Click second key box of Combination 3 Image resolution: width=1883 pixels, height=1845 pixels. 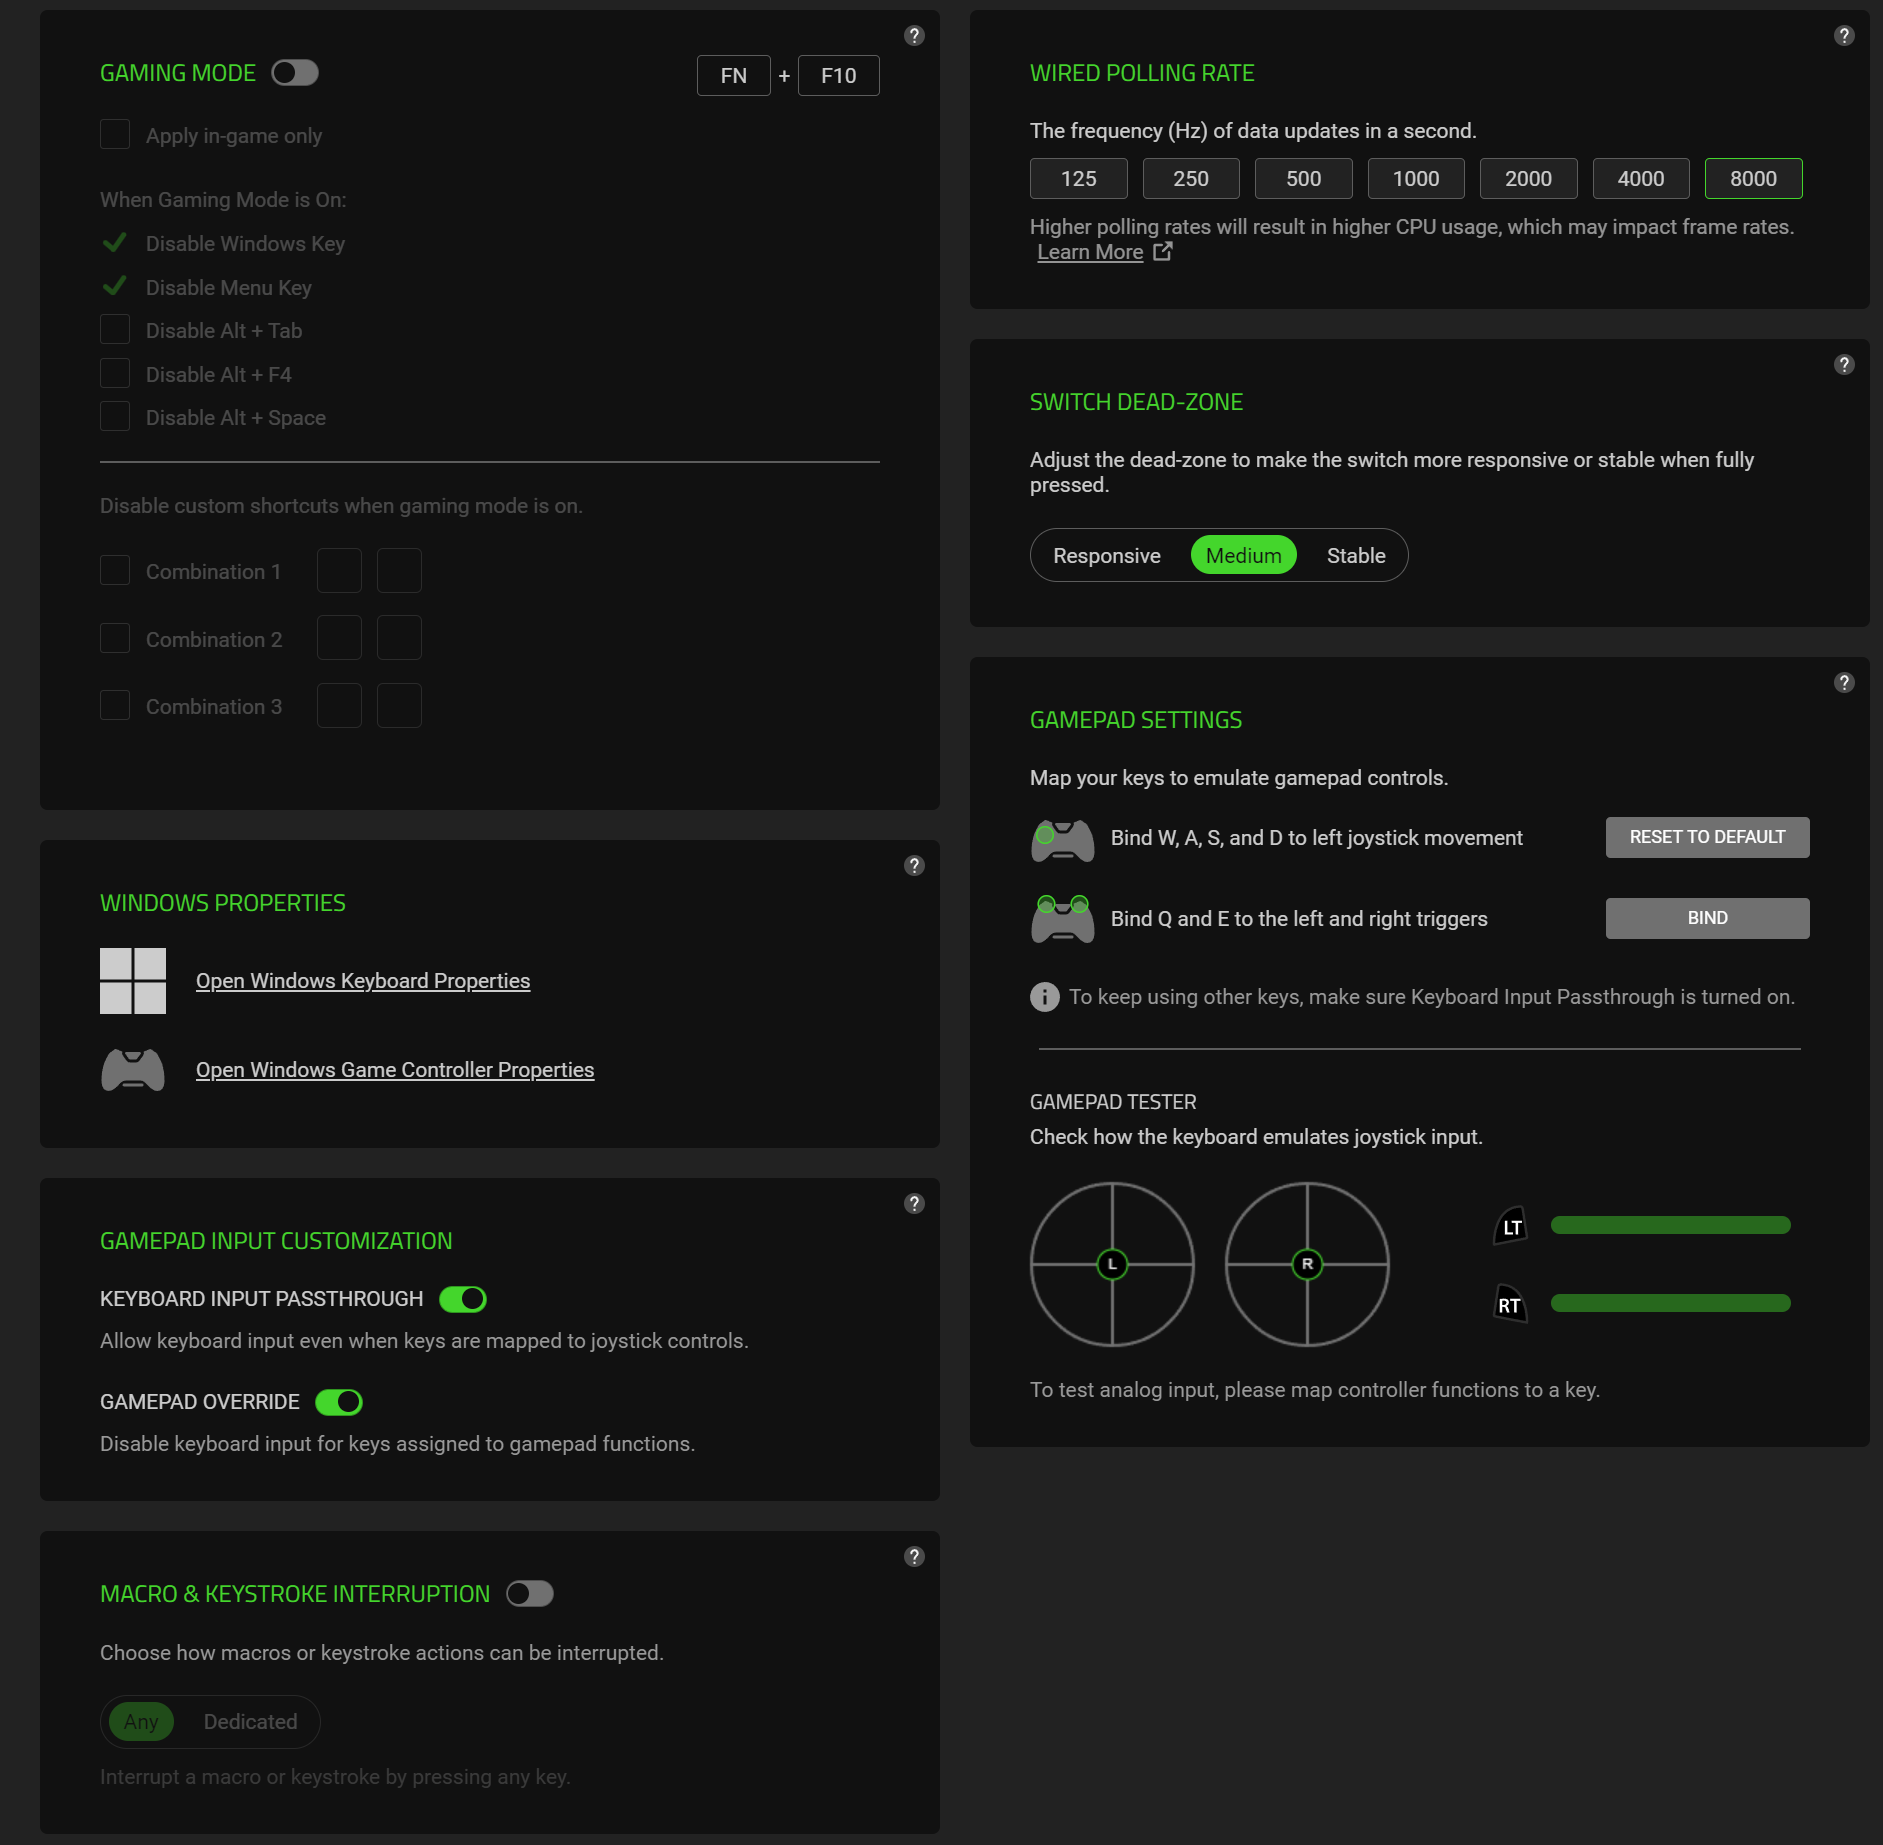click(399, 706)
